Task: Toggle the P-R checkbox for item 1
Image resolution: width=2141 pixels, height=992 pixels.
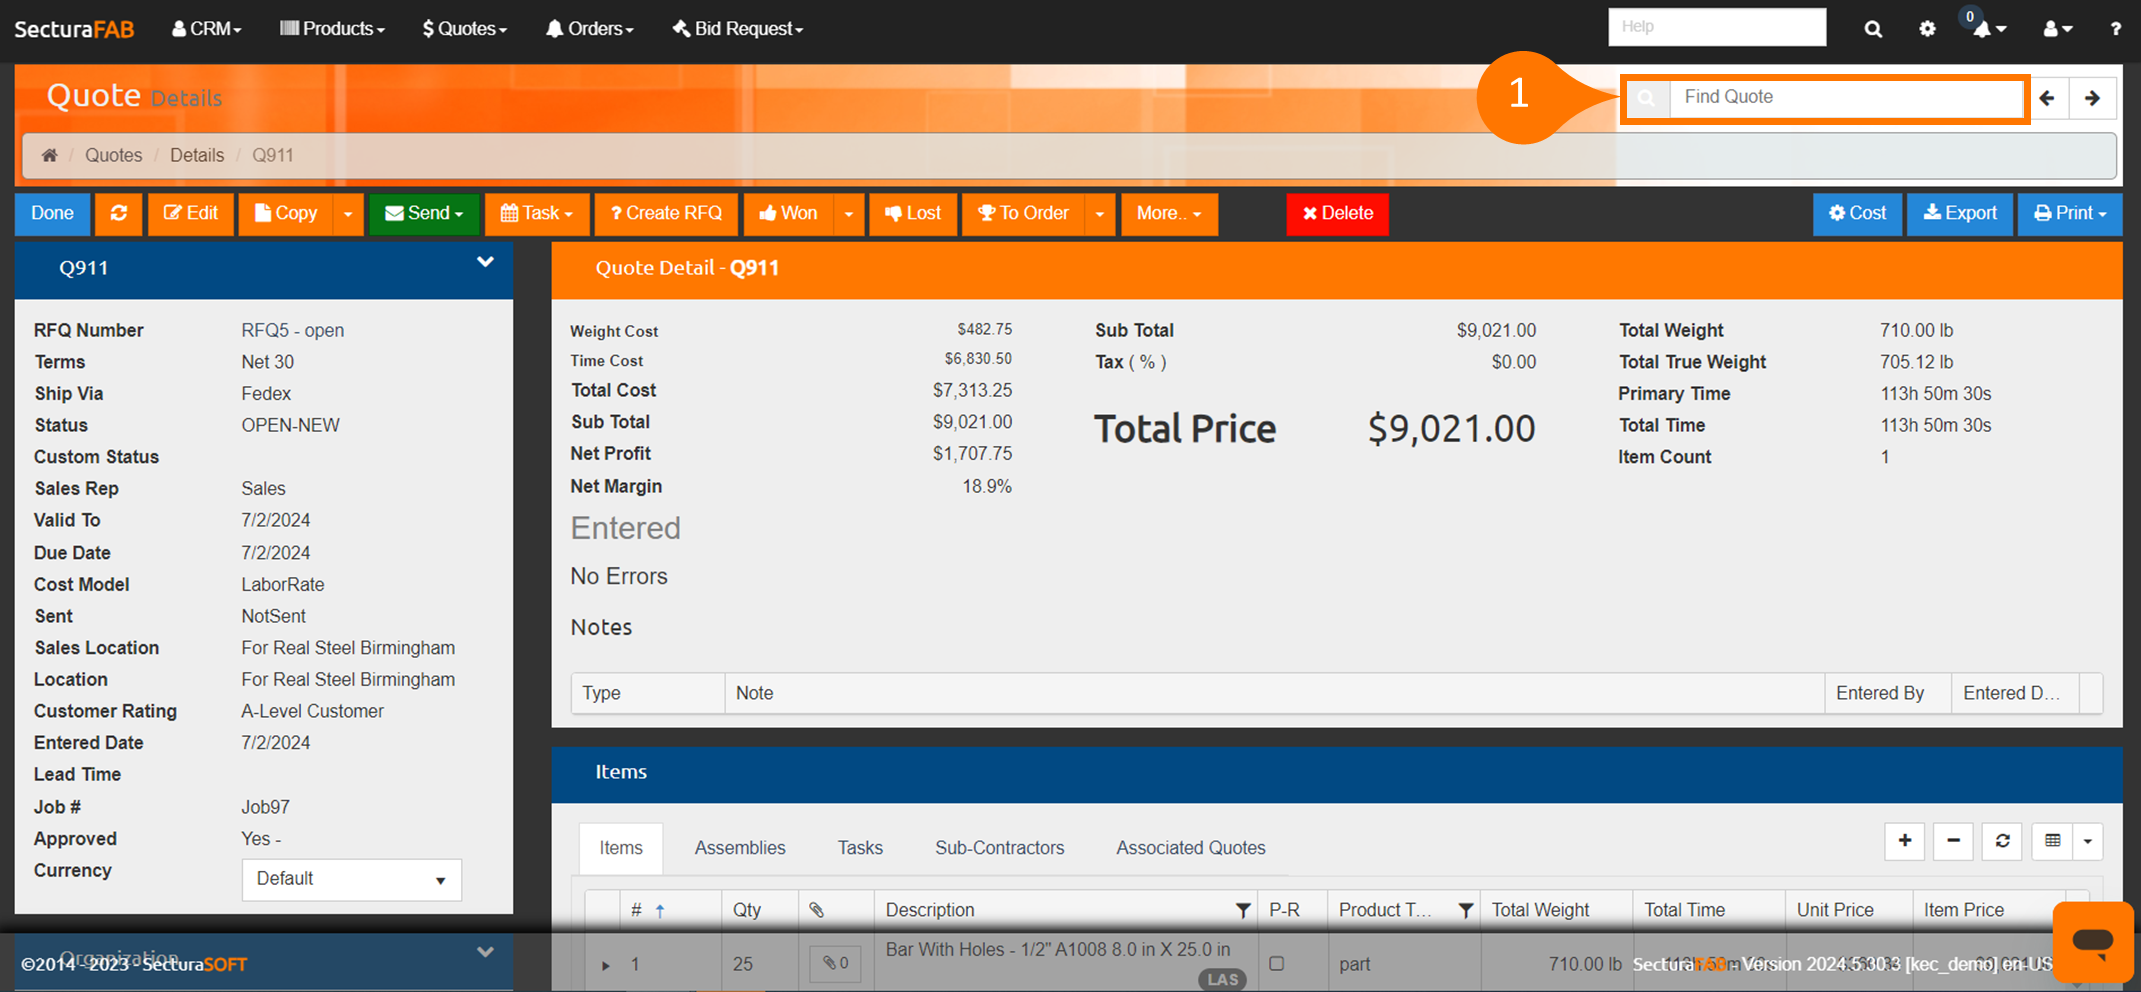Action: [x=1276, y=964]
